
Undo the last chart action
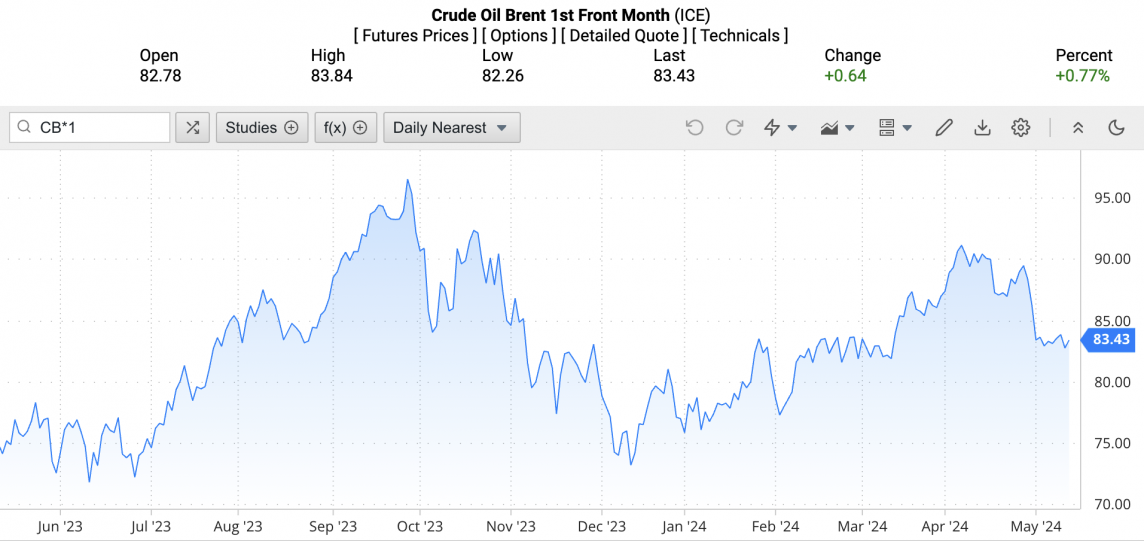(694, 127)
